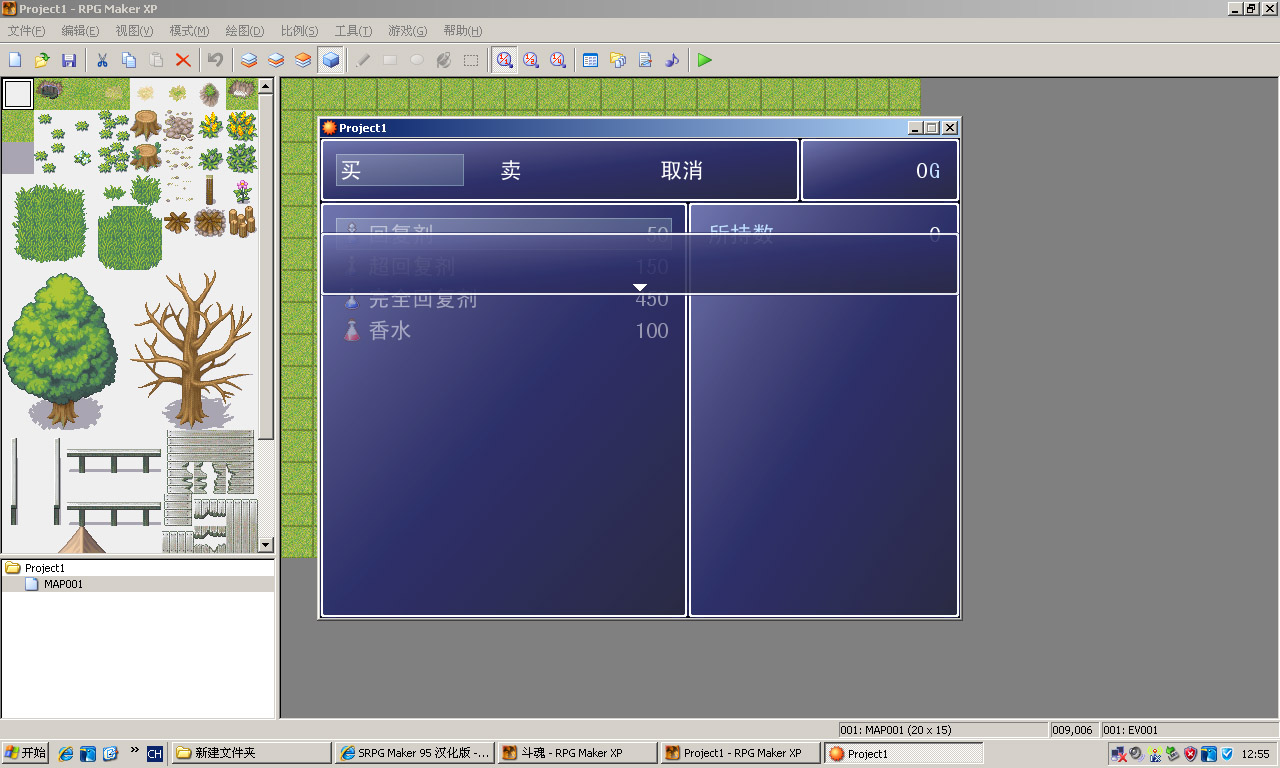Create a new project with the toolbar icon
Viewport: 1280px width, 768px height.
pos(15,60)
